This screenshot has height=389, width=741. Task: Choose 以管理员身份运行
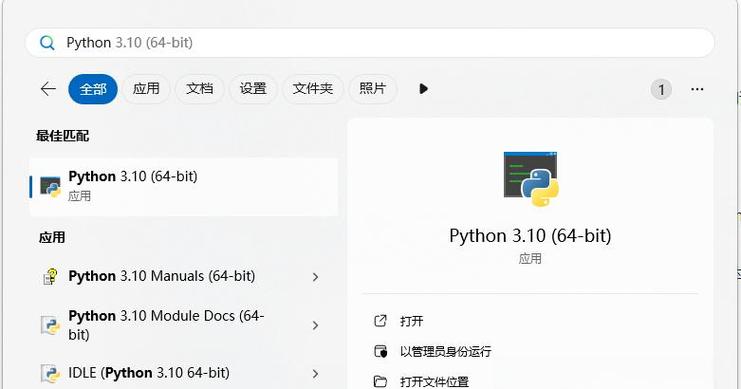446,352
